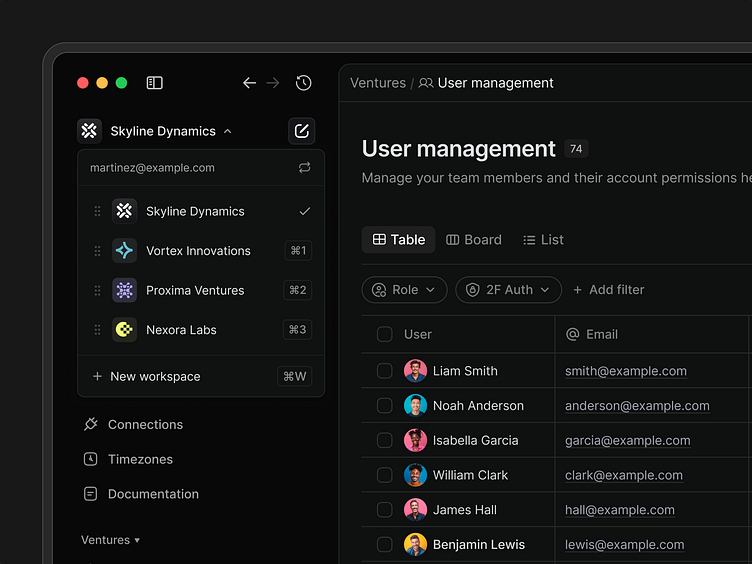Click Noah Anderson's avatar
Viewport: 752px width, 564px height.
415,405
